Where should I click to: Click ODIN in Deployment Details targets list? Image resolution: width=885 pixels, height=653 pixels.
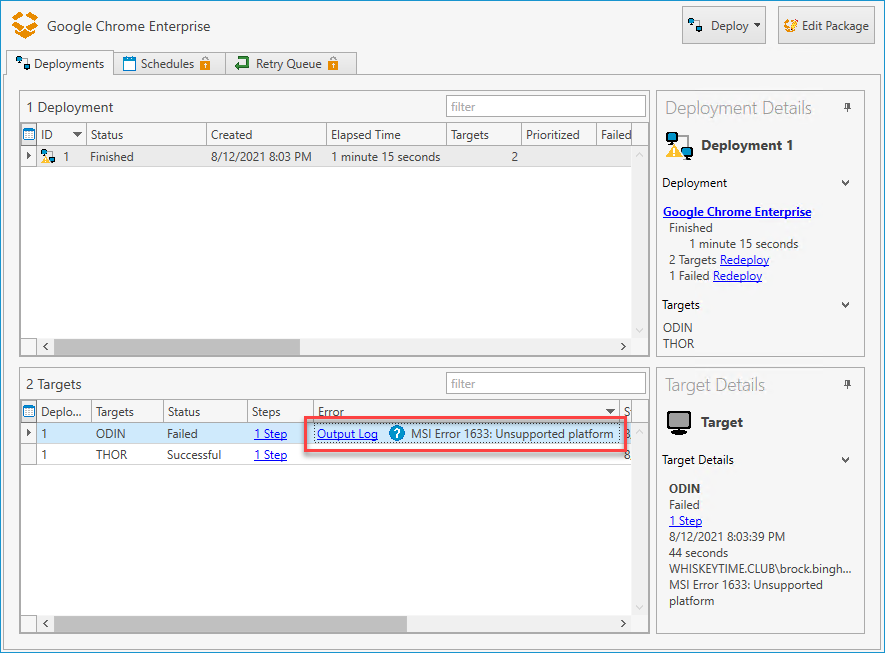pyautogui.click(x=677, y=327)
